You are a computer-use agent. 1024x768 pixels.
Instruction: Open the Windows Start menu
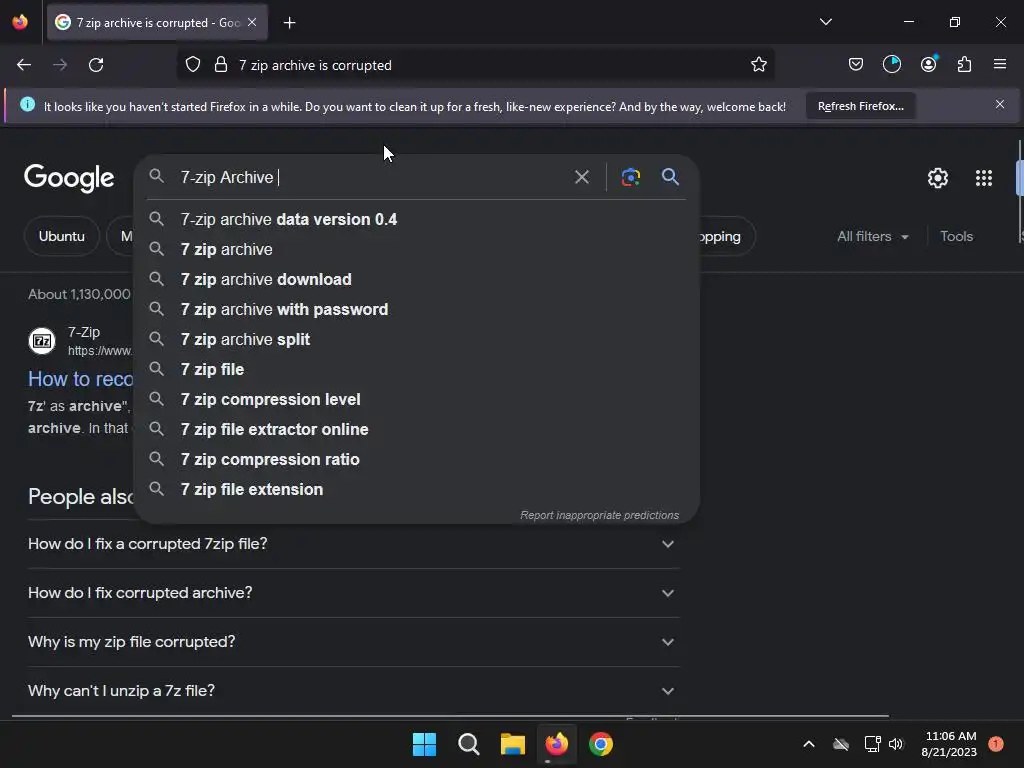click(x=424, y=744)
